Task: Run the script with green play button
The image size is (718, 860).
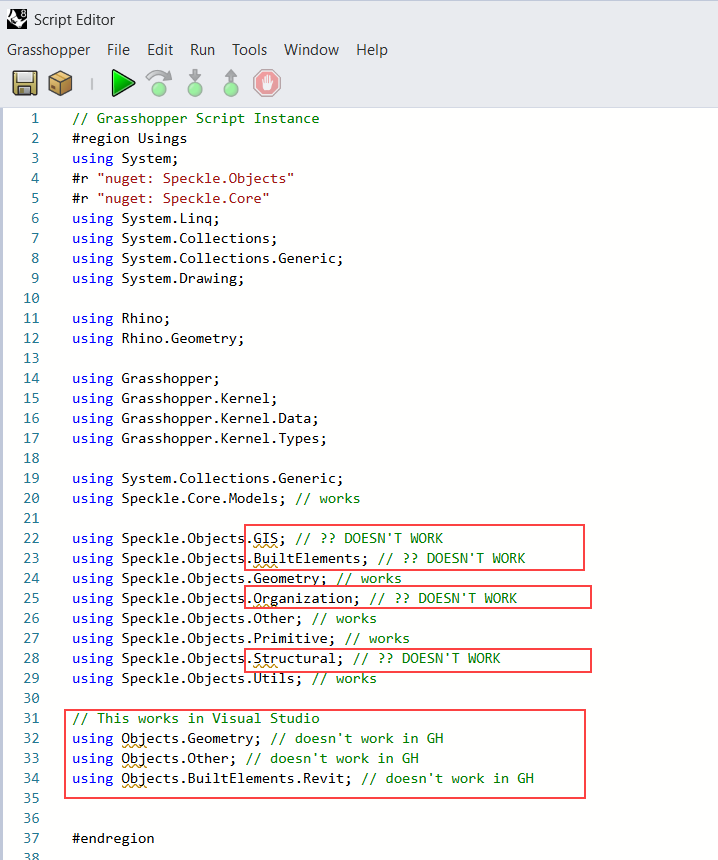Action: click(123, 83)
